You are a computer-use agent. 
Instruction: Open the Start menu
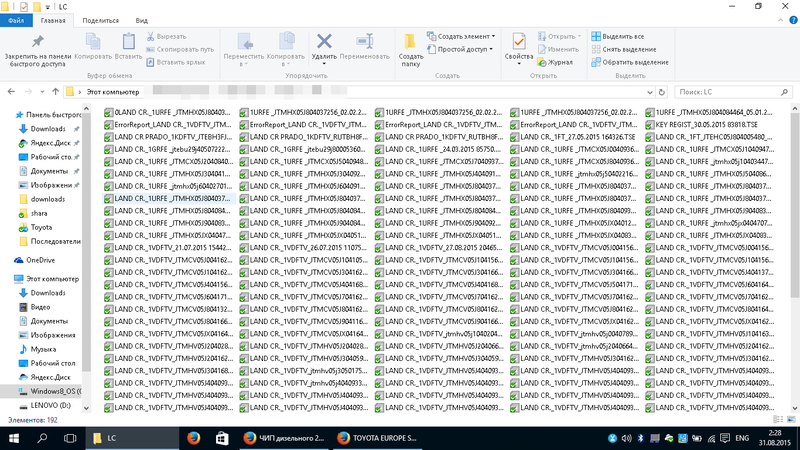coord(14,438)
